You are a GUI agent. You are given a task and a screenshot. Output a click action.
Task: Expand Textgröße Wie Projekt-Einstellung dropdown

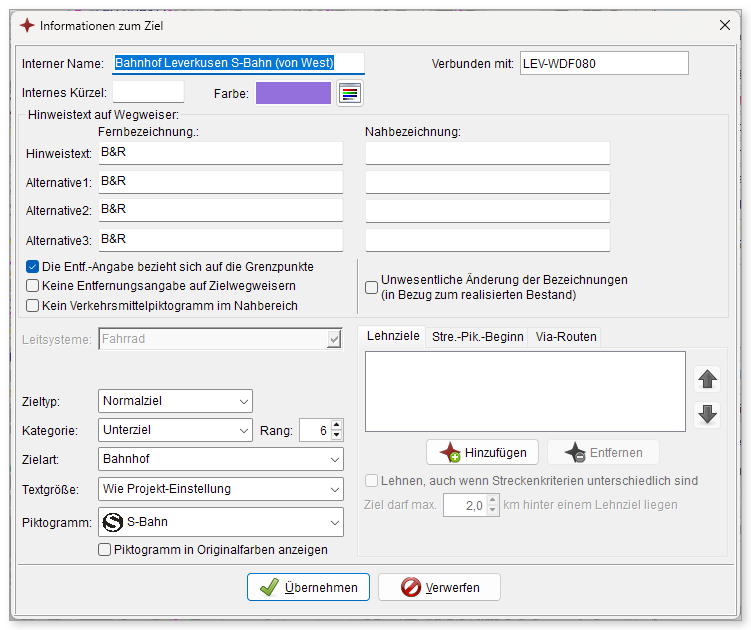point(335,490)
